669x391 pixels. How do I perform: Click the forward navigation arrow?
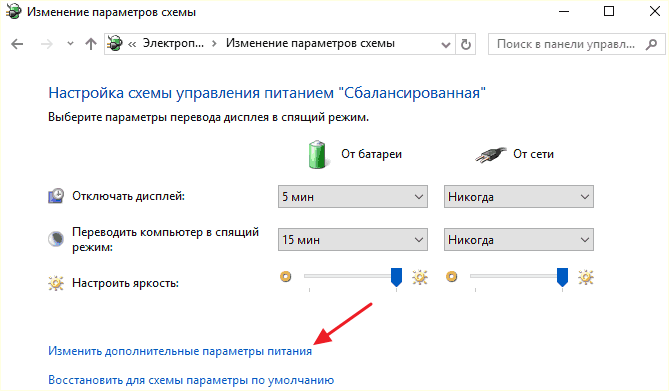click(x=47, y=44)
